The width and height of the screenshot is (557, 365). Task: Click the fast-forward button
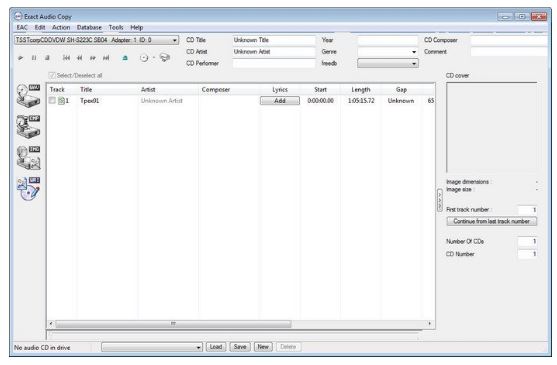coord(93,58)
